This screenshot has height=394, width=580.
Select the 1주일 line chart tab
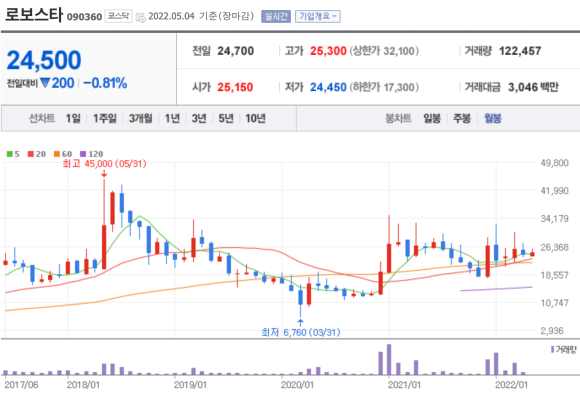(105, 118)
